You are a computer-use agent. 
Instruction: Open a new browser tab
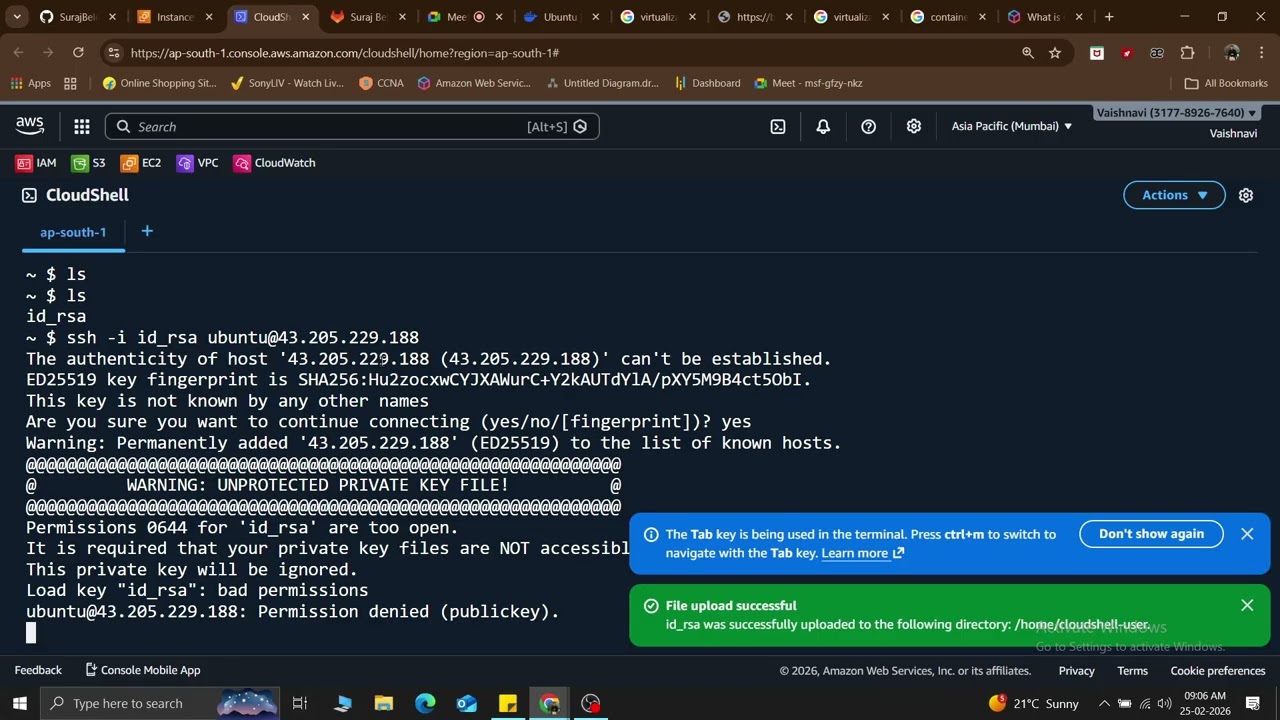tap(1109, 17)
